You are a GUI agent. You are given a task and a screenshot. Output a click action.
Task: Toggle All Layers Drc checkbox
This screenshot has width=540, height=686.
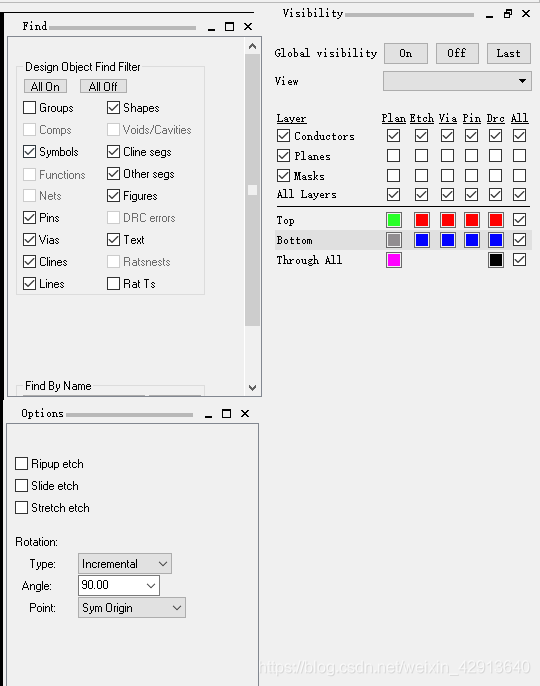click(495, 194)
